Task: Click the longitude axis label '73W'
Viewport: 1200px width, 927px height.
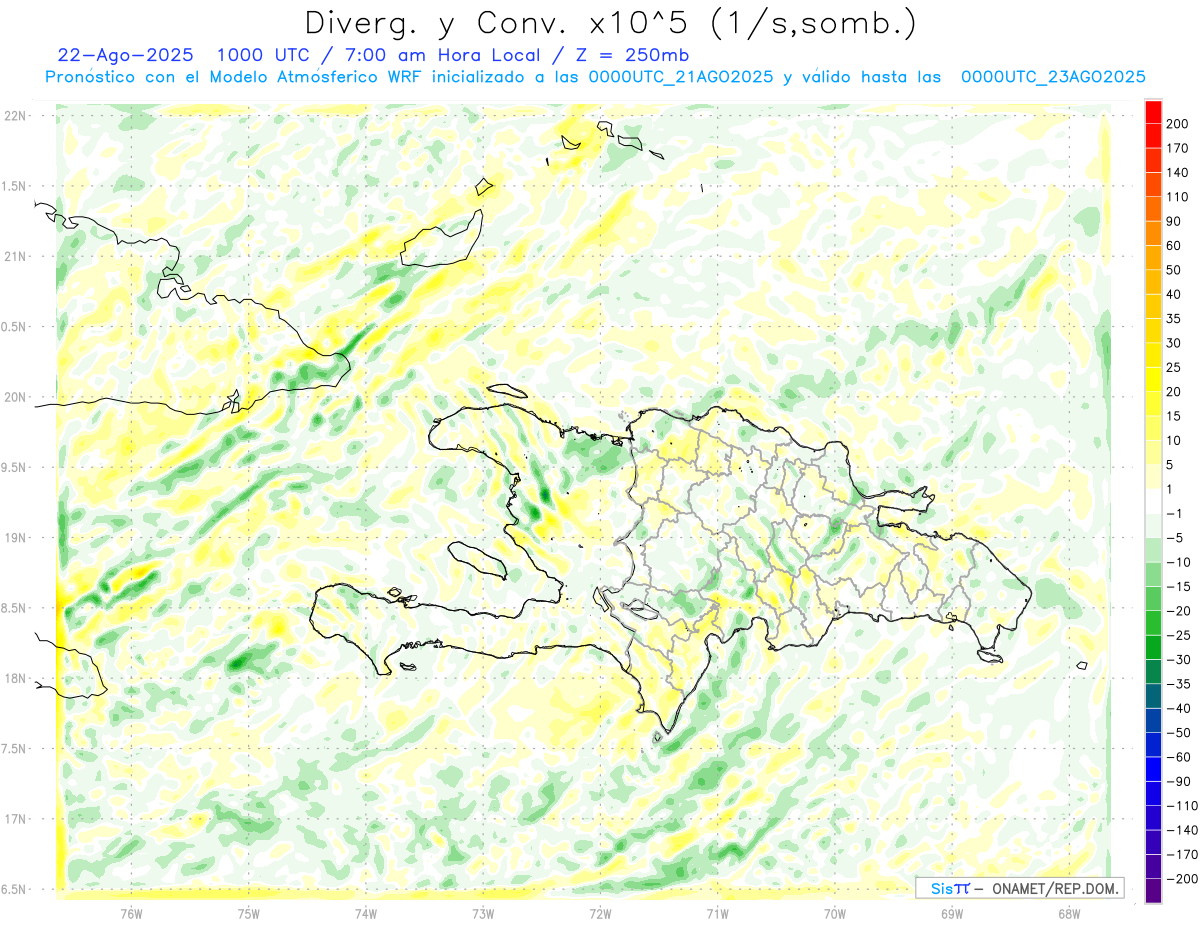Action: [x=483, y=914]
